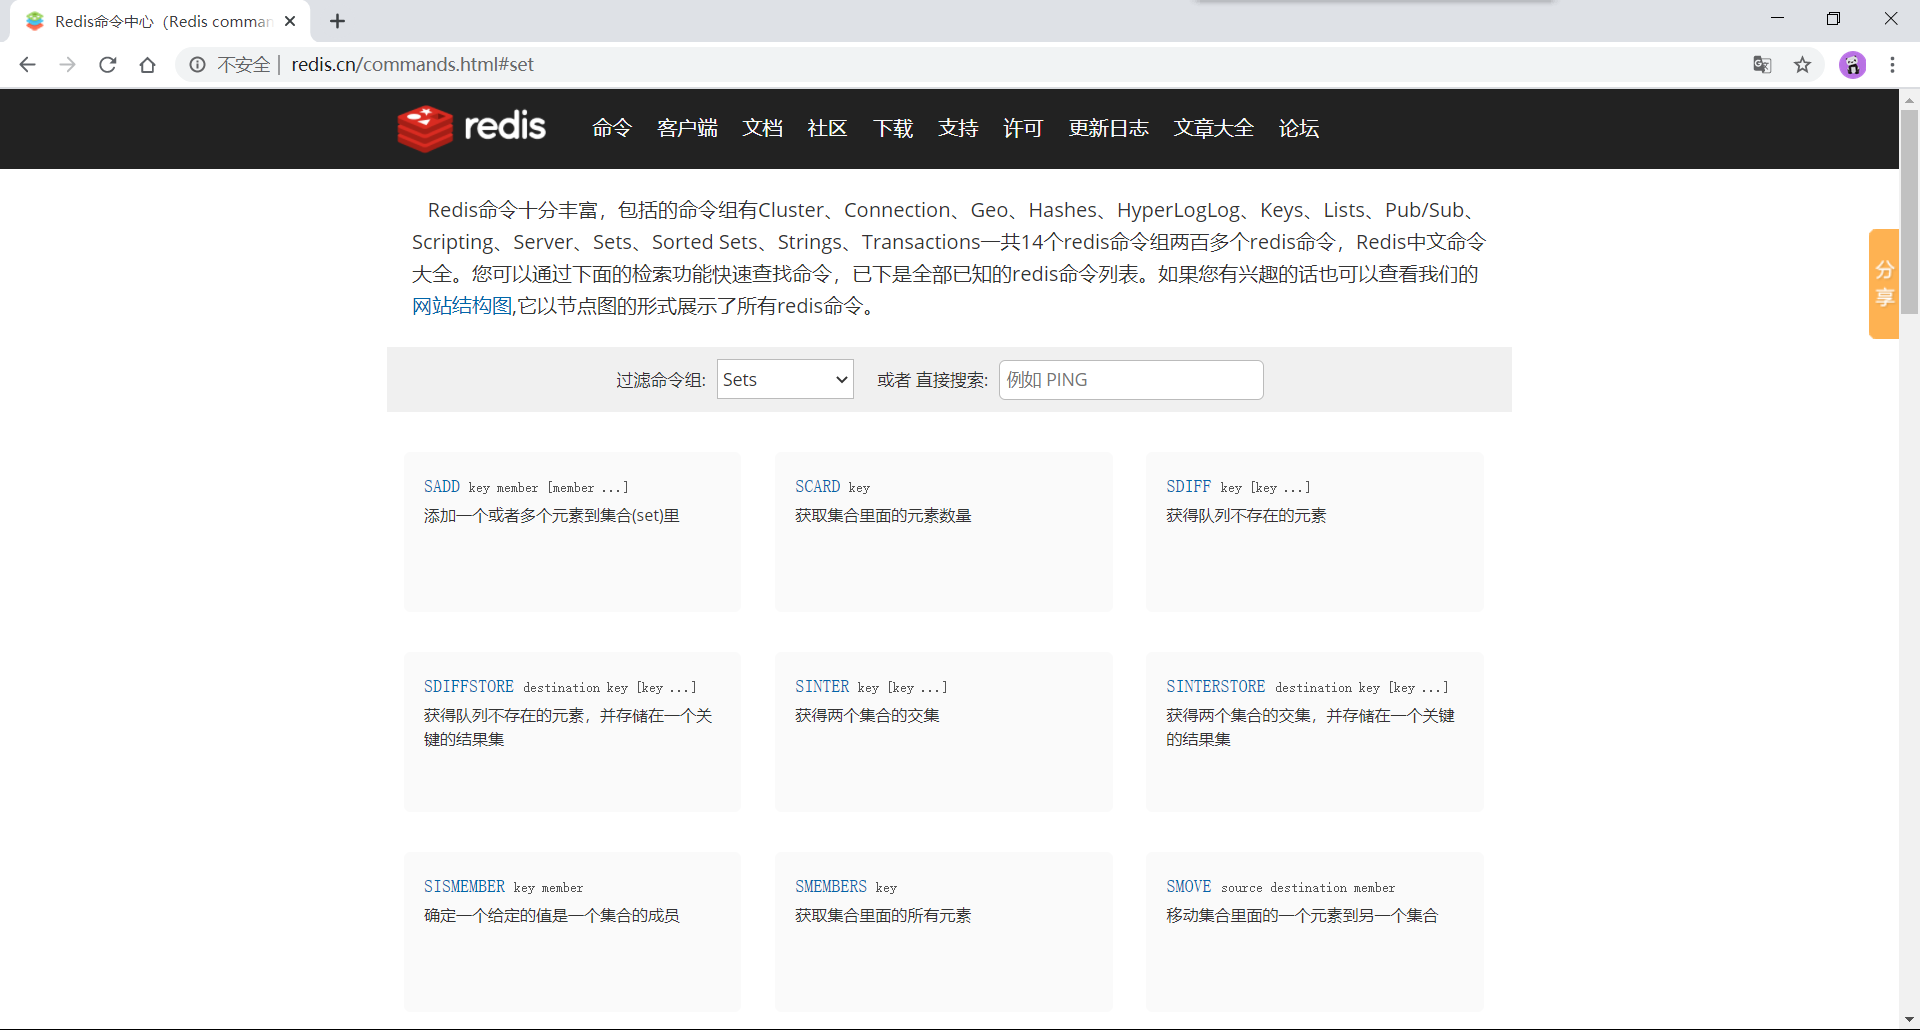Open the 更新日志 navigation menu item
This screenshot has height=1030, width=1920.
point(1108,128)
